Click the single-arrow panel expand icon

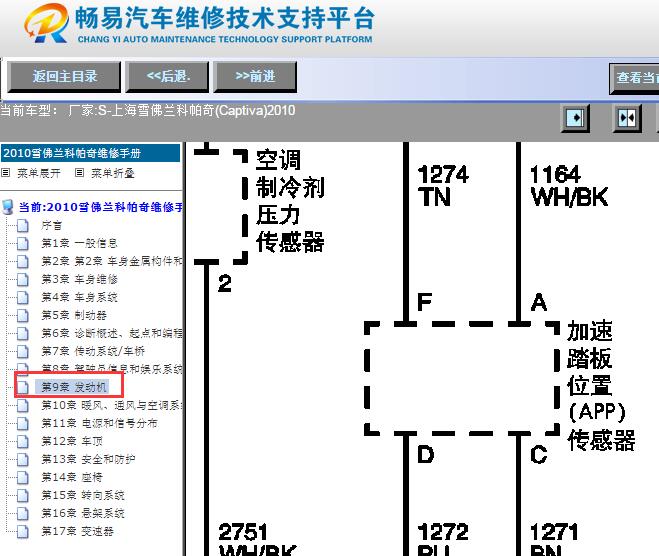pos(575,118)
